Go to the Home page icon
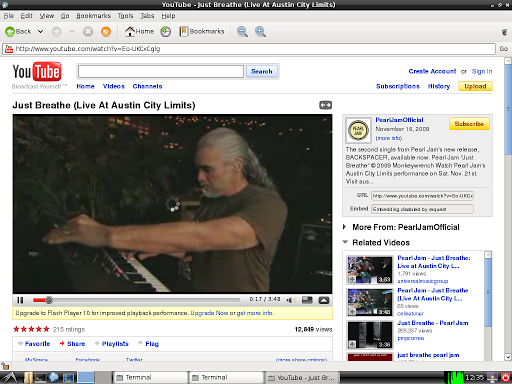 point(130,32)
